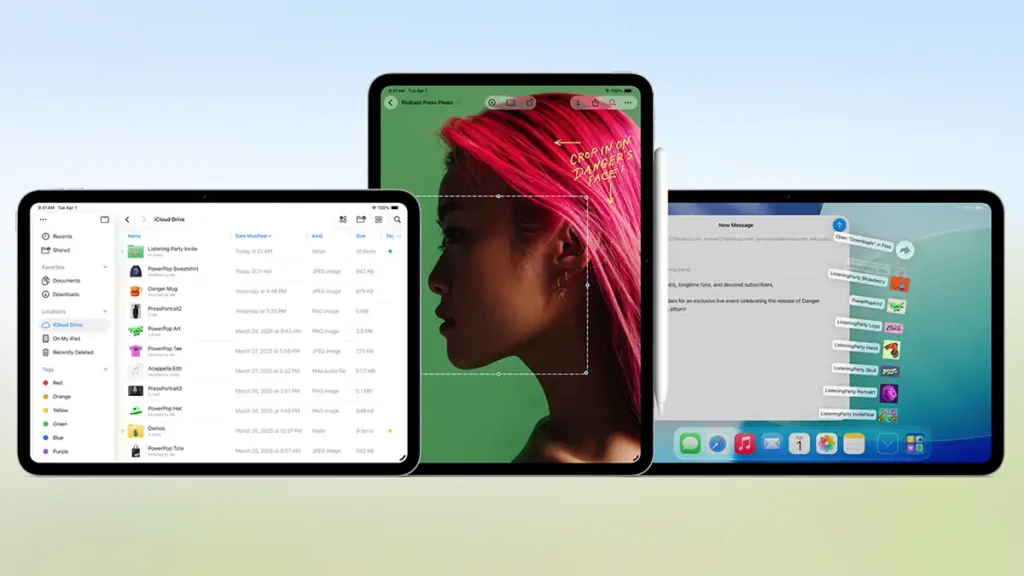This screenshot has height=576, width=1024.
Task: Toggle the Files sidebar panel icon
Action: [105, 219]
